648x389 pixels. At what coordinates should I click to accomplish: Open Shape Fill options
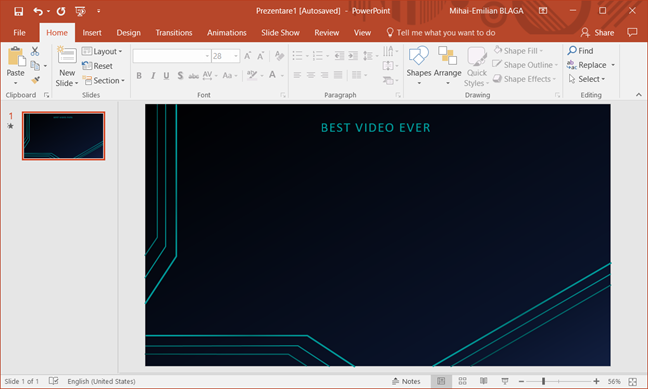[519, 51]
